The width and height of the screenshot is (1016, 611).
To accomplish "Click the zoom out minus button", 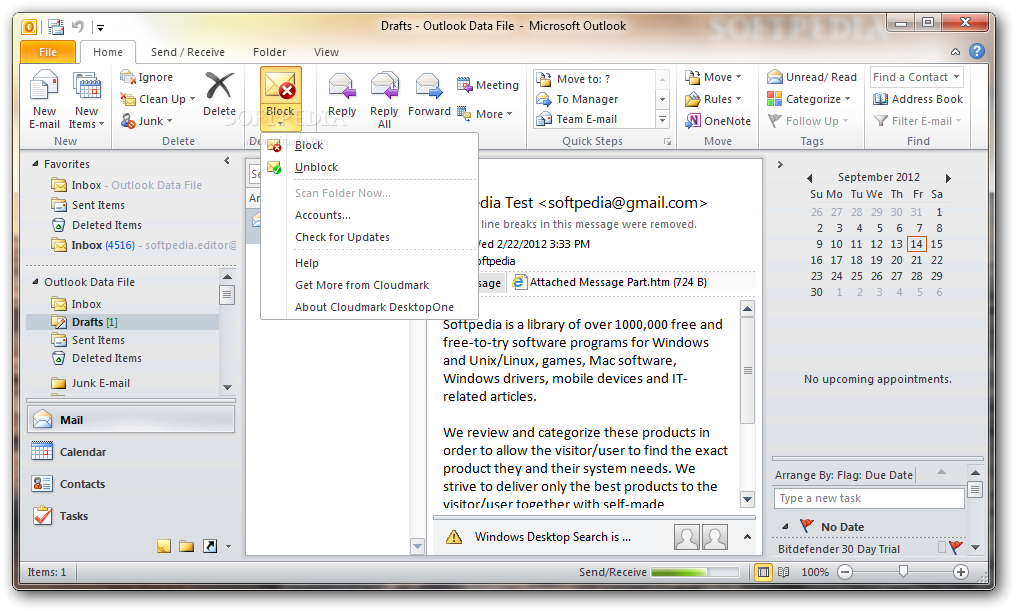I will [x=844, y=572].
